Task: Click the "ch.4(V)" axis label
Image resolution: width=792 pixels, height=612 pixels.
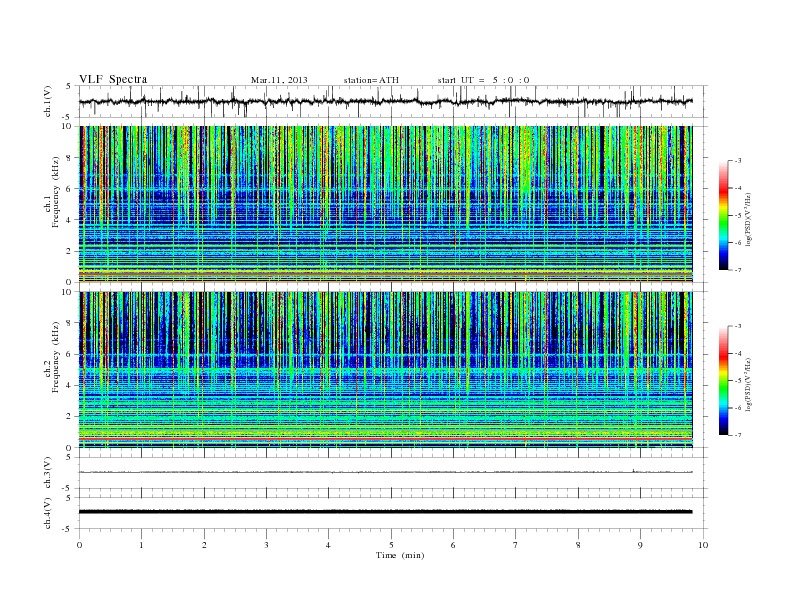Action: pyautogui.click(x=48, y=513)
